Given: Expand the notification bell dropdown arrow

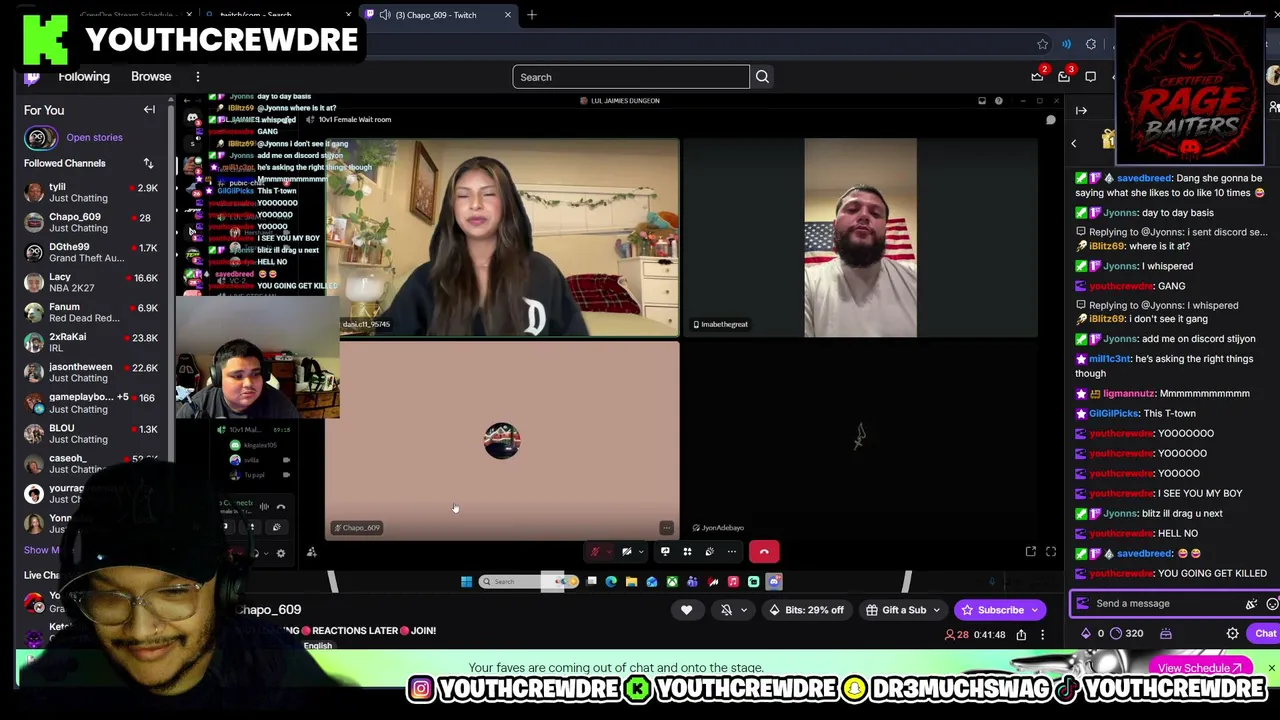Looking at the screenshot, I should [x=743, y=610].
